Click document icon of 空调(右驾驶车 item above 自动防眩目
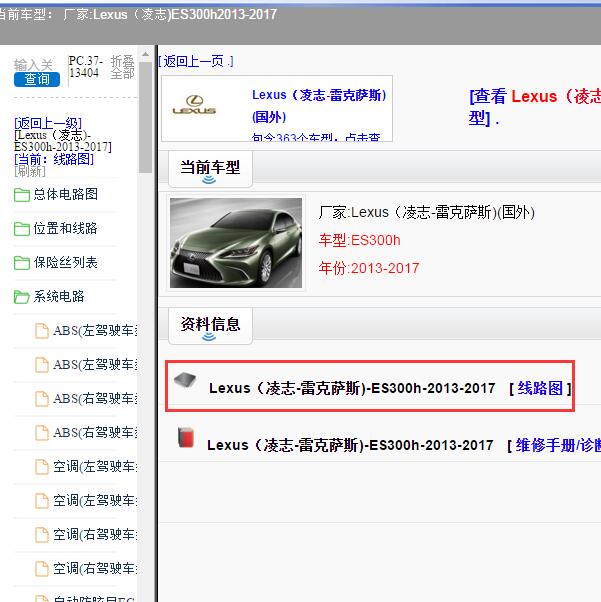This screenshot has width=601, height=602. point(42,569)
